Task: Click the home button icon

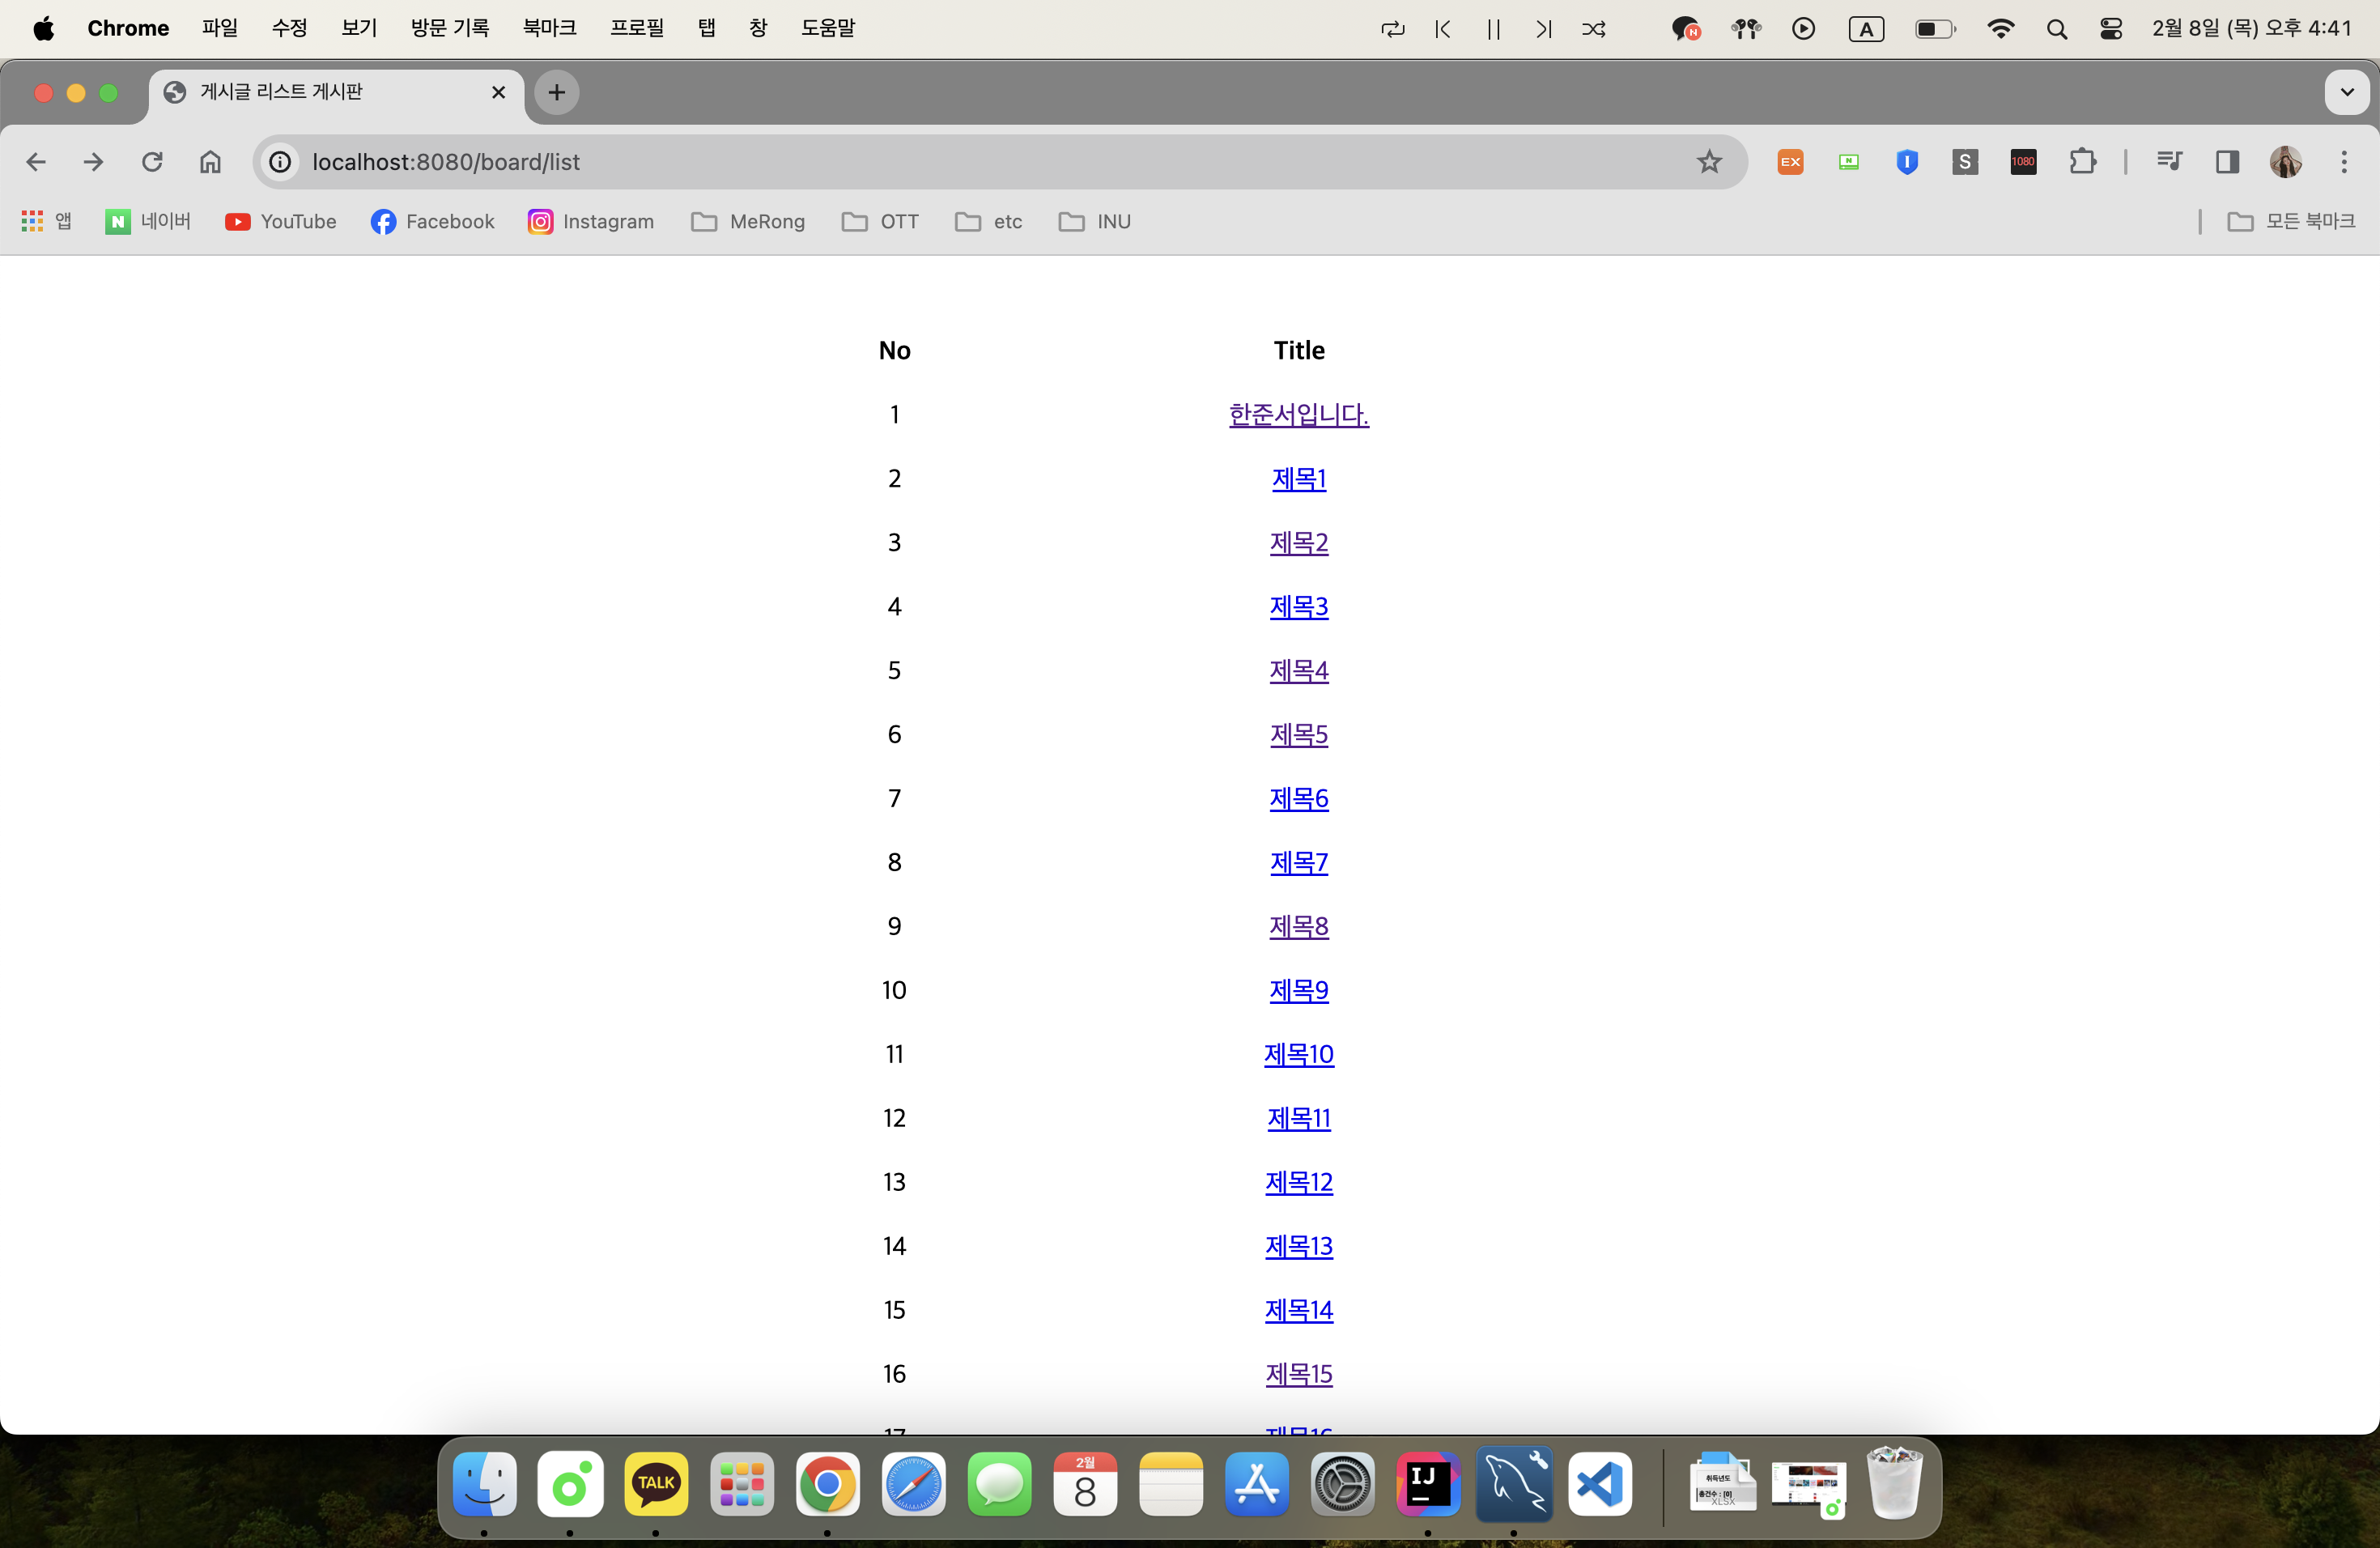Action: pos(210,162)
